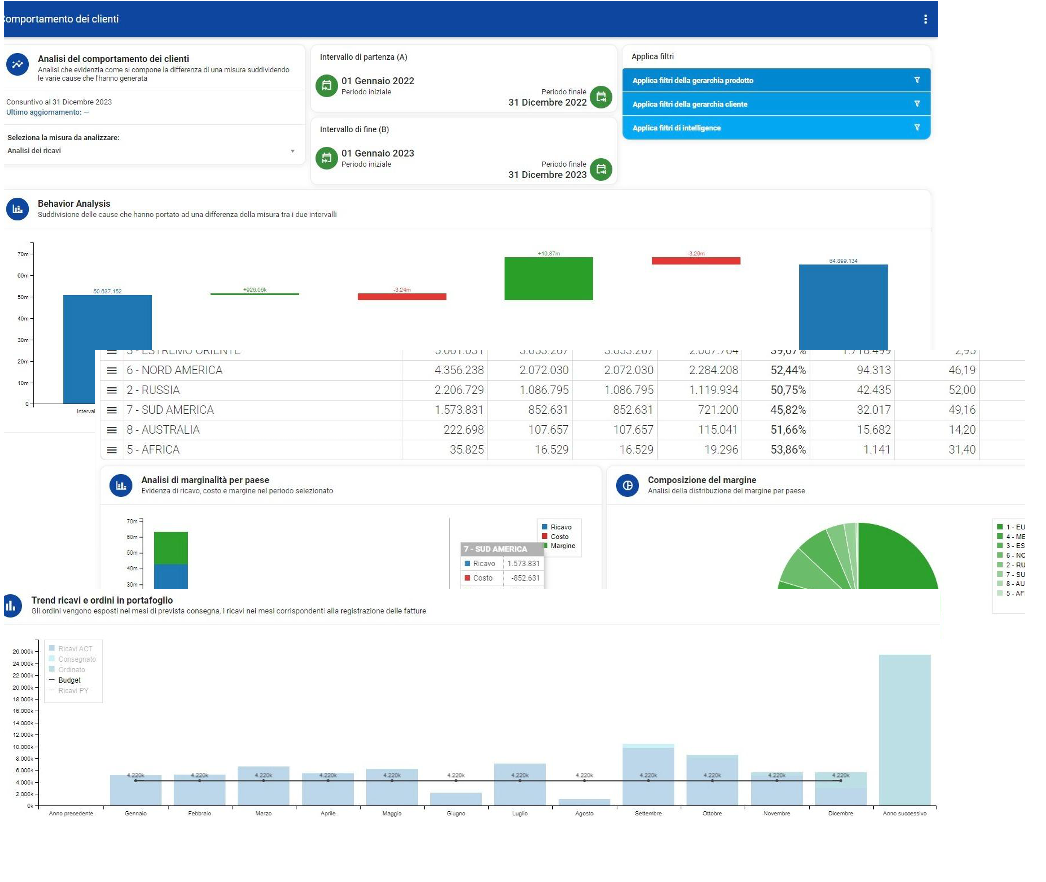Select the 8 - AUSTRALIA table row
The image size is (1046, 882).
tap(562, 430)
